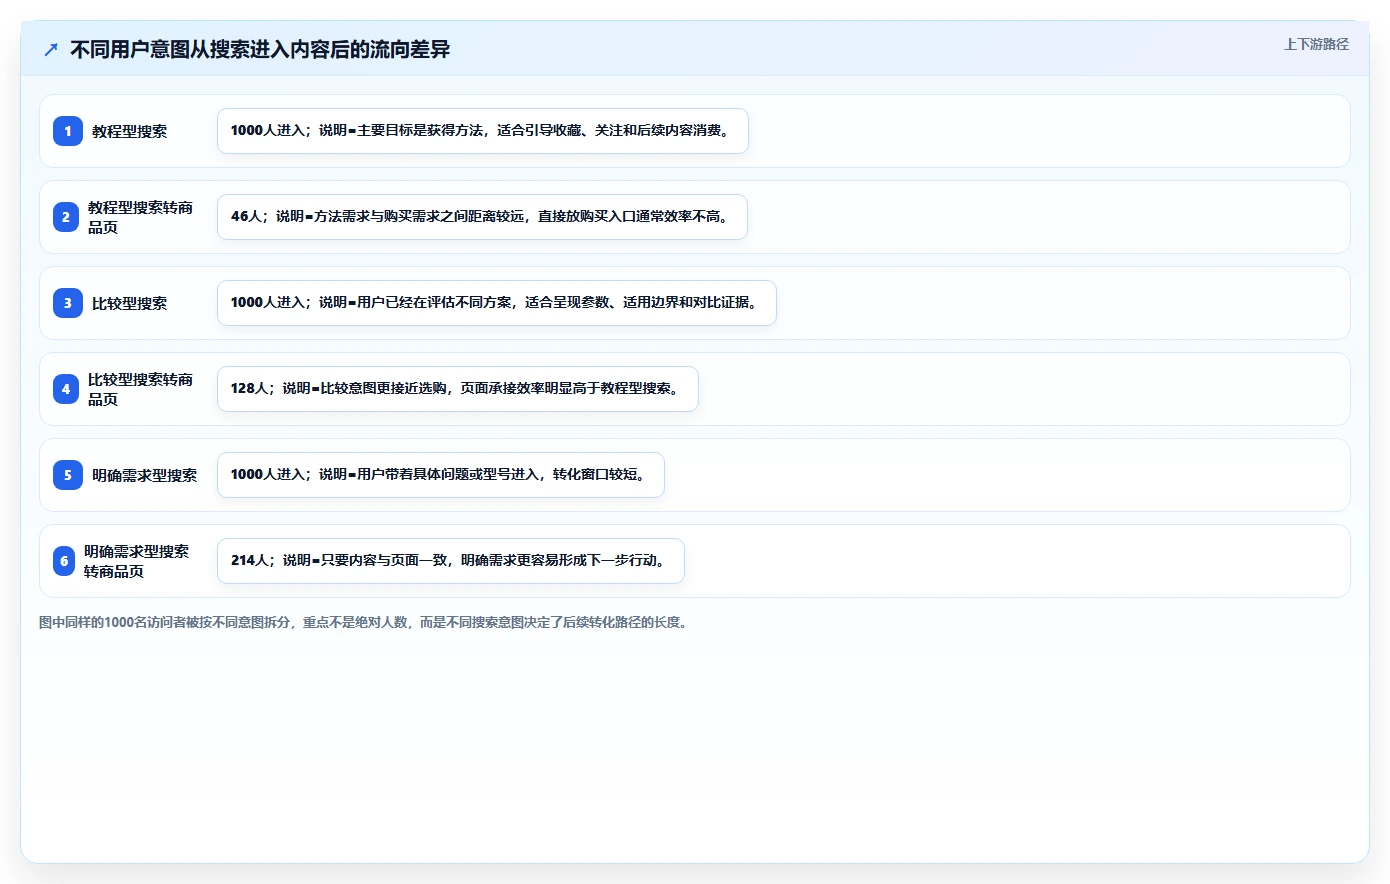Select the 明确需求型搜索转商品页 row label

pos(136,561)
